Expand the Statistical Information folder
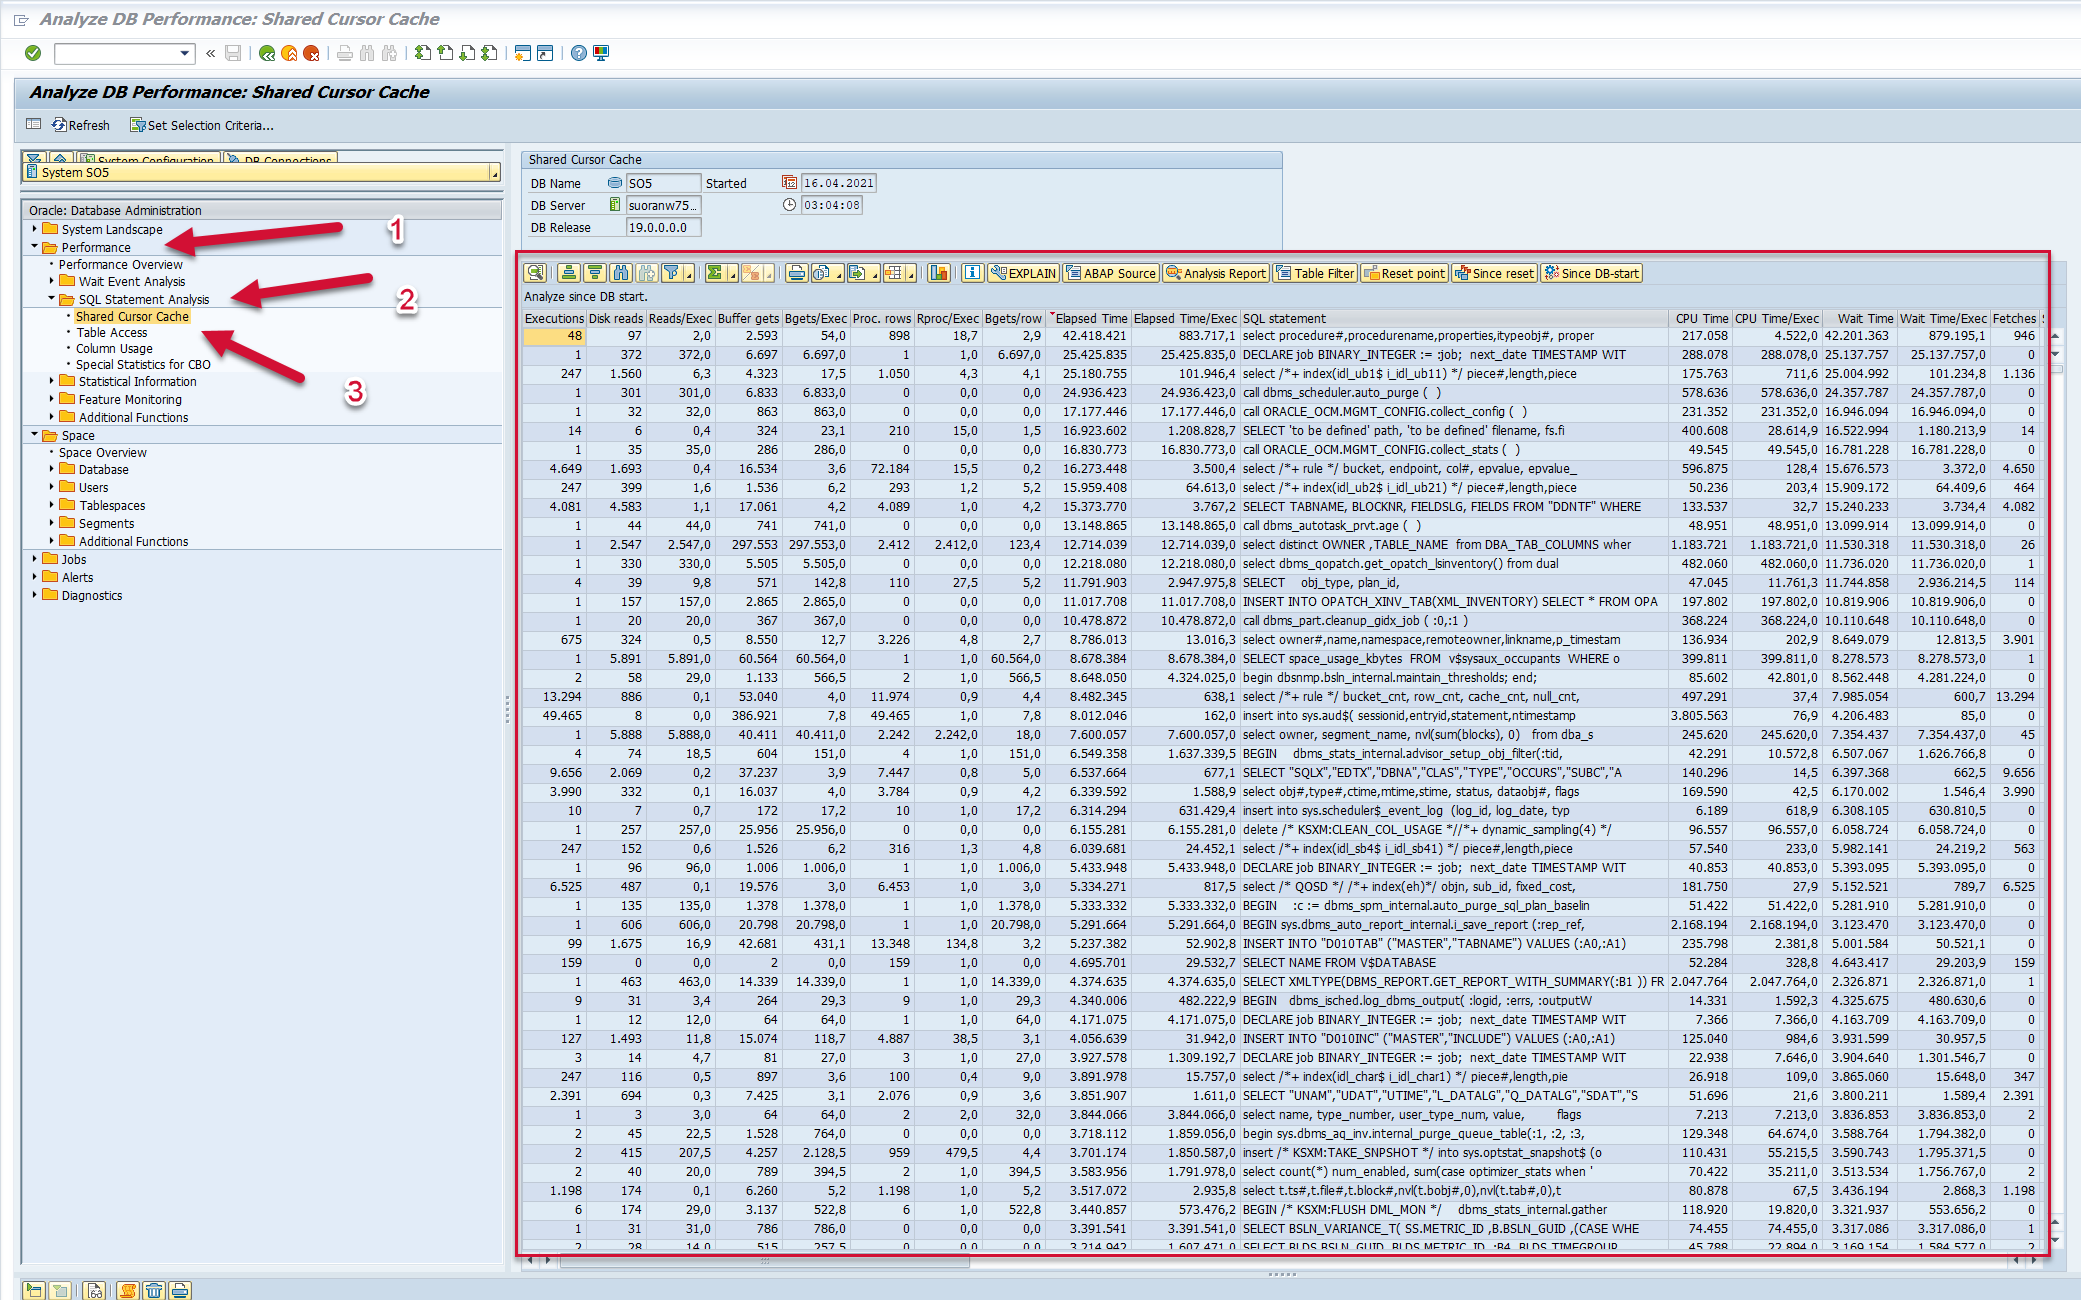Viewport: 2081px width, 1300px height. tap(52, 381)
